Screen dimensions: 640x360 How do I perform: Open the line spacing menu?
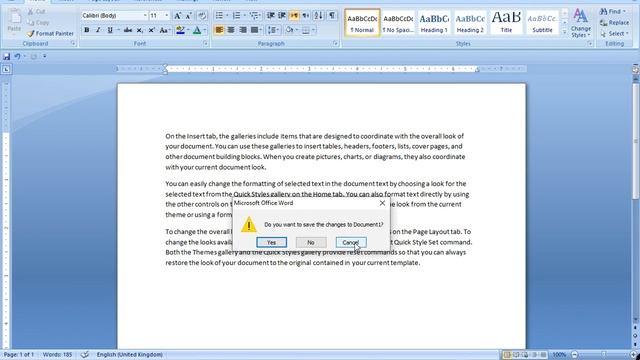272,30
